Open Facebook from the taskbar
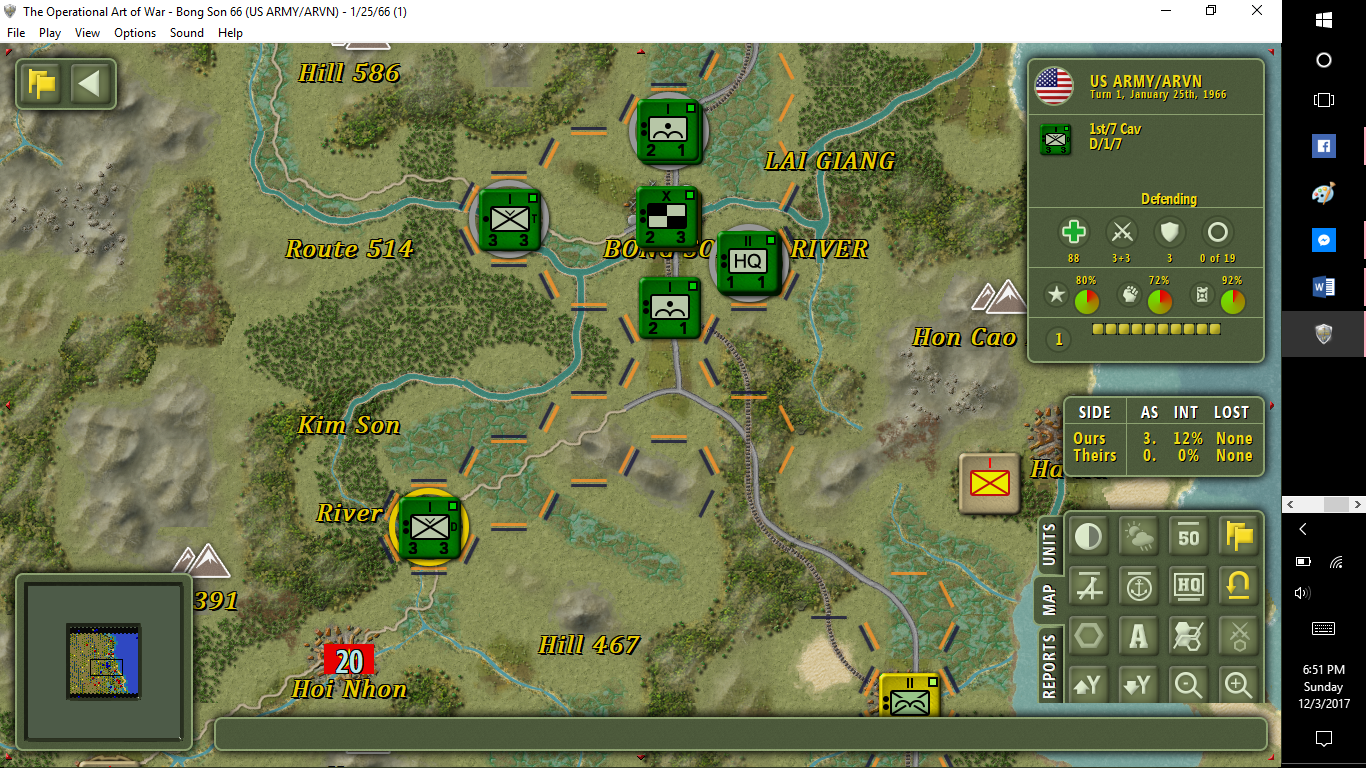The height and width of the screenshot is (768, 1366). 1324,146
